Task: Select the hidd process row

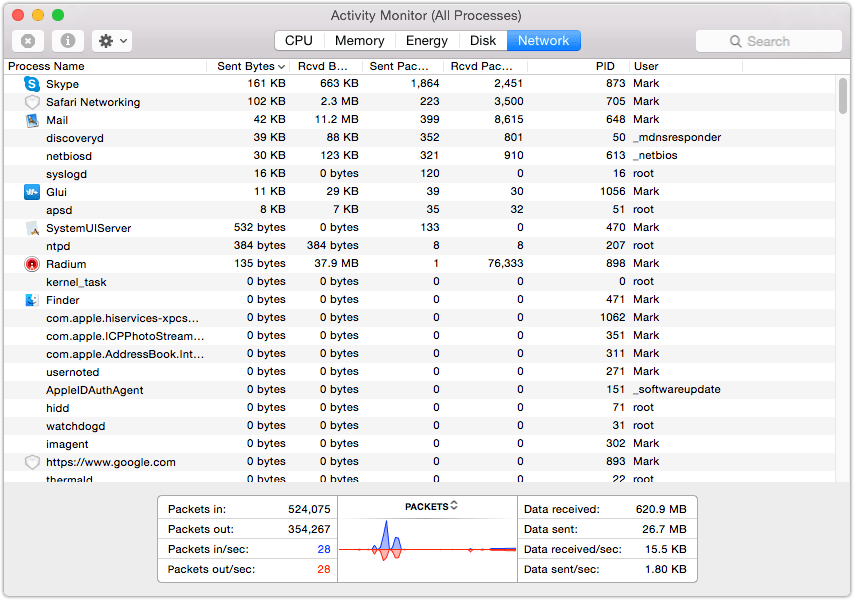Action: tap(419, 407)
